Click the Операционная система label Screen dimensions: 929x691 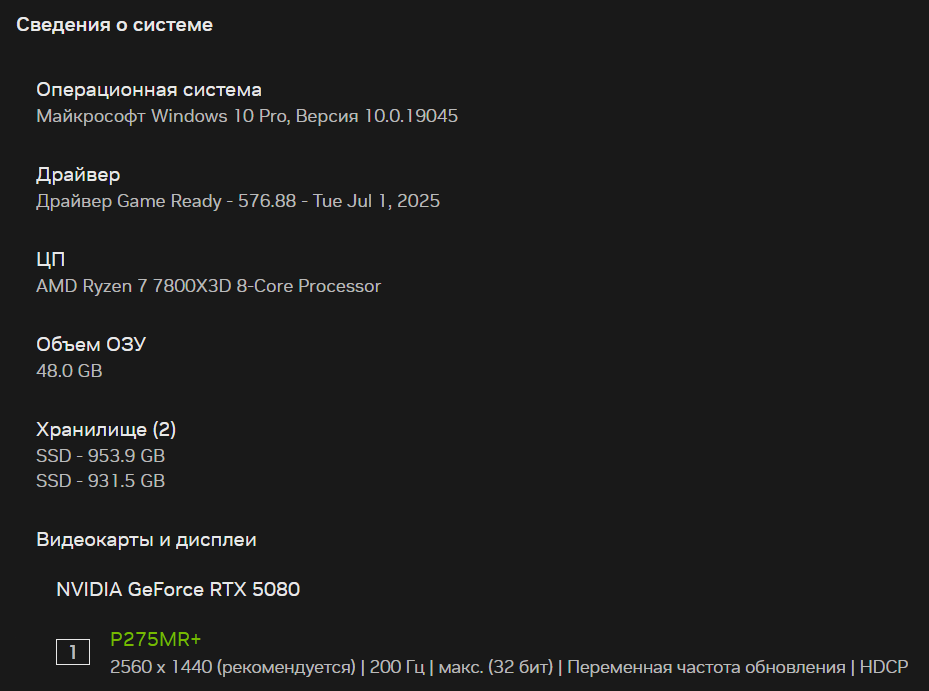pos(149,89)
